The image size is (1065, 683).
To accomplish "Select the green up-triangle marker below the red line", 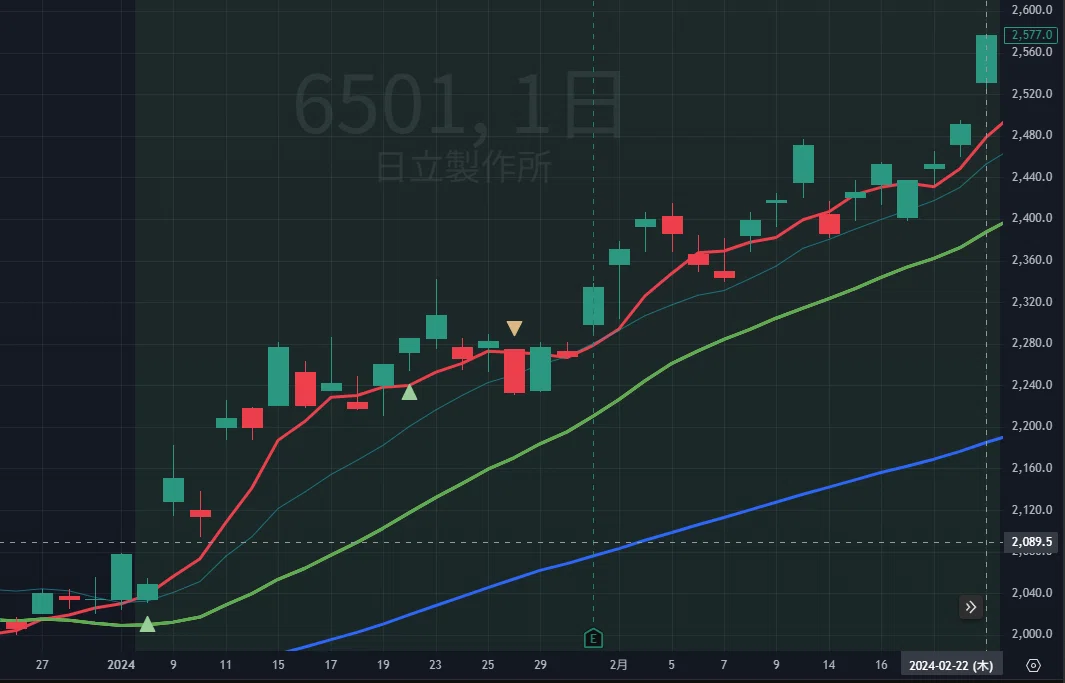I will pos(409,392).
